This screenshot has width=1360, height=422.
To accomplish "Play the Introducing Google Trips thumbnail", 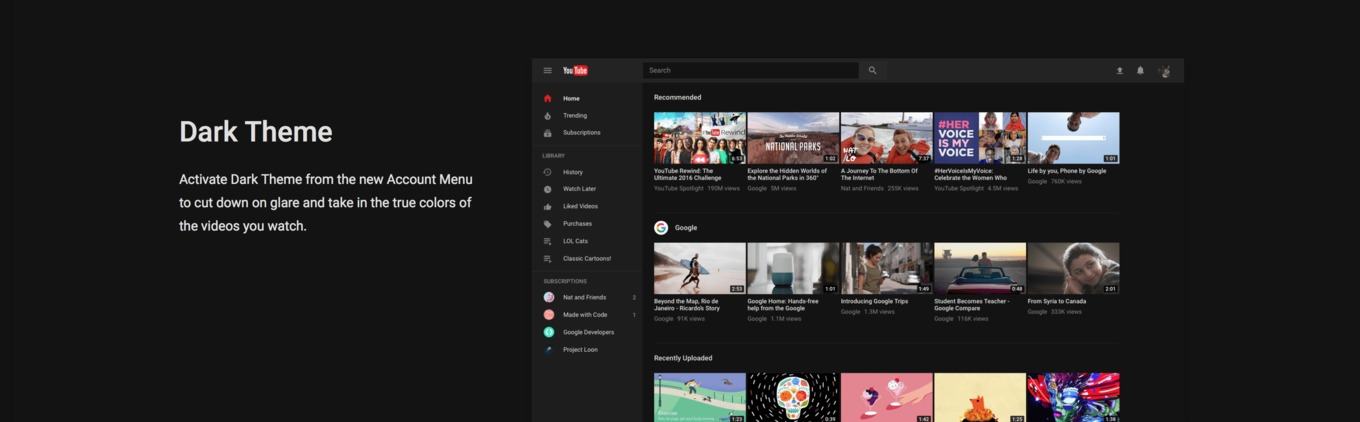I will click(886, 268).
